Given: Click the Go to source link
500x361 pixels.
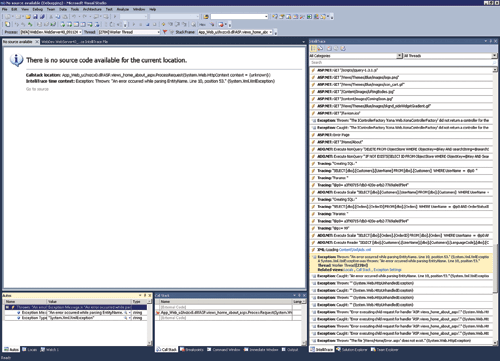Looking at the screenshot, I should (37, 89).
